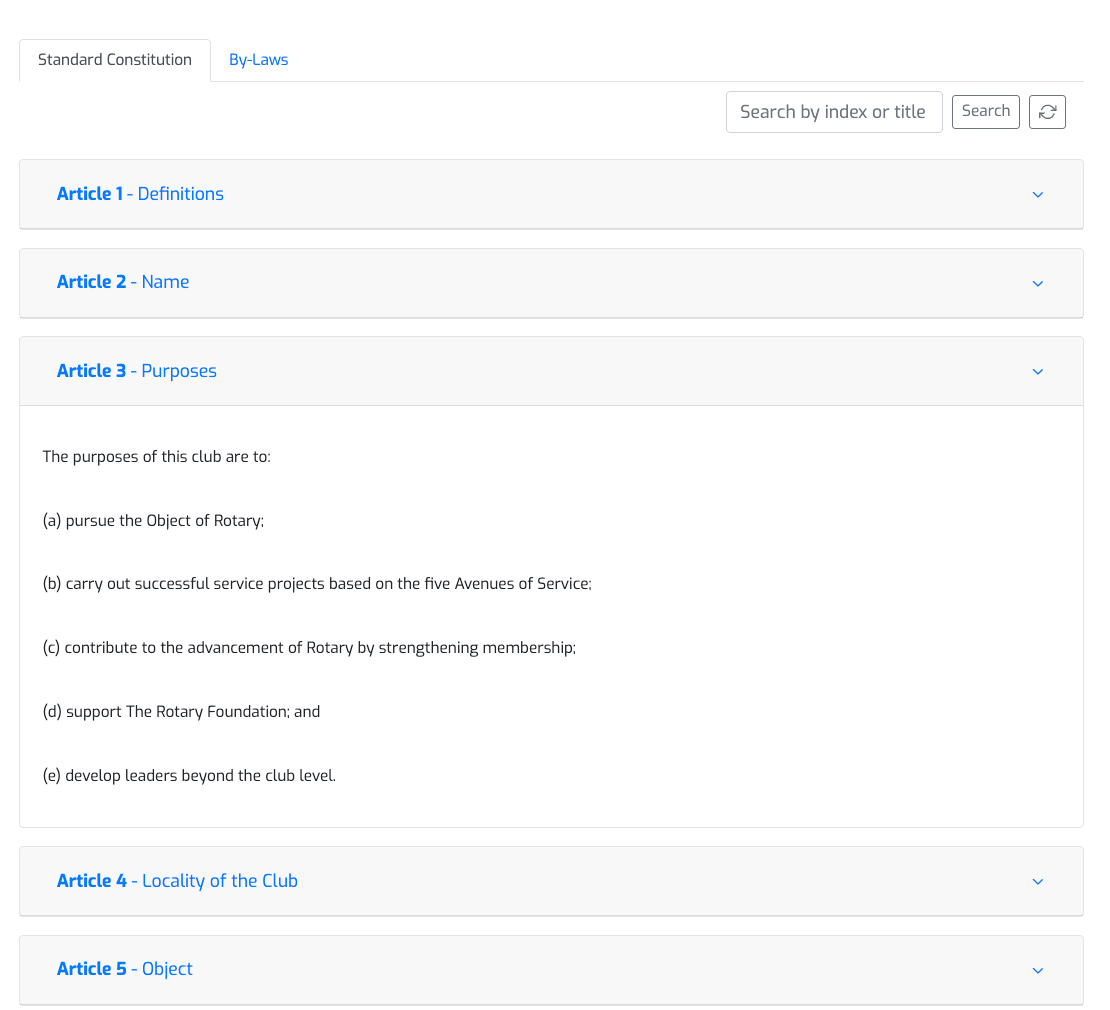The width and height of the screenshot is (1110, 1010).
Task: Select the Standard Constitution tab
Action: click(x=115, y=60)
